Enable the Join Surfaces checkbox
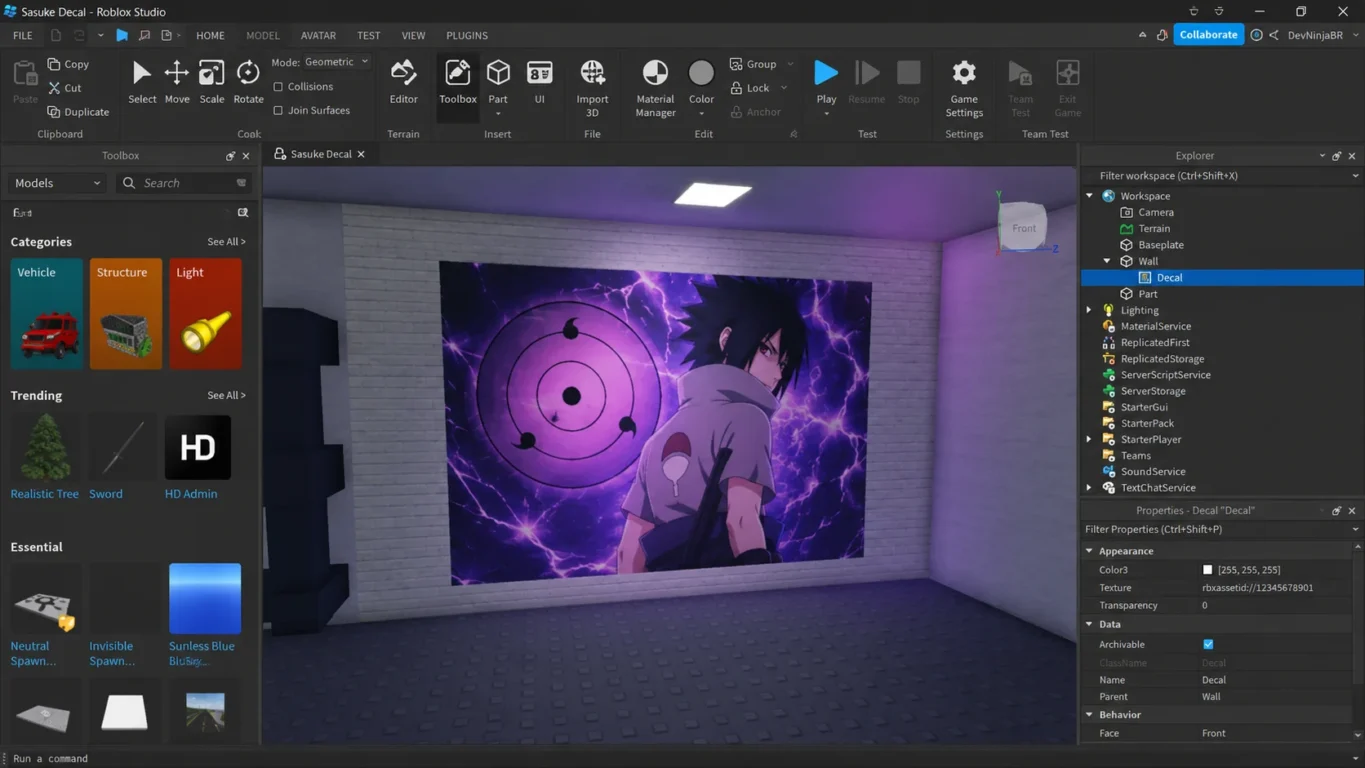The width and height of the screenshot is (1365, 768). (x=278, y=111)
